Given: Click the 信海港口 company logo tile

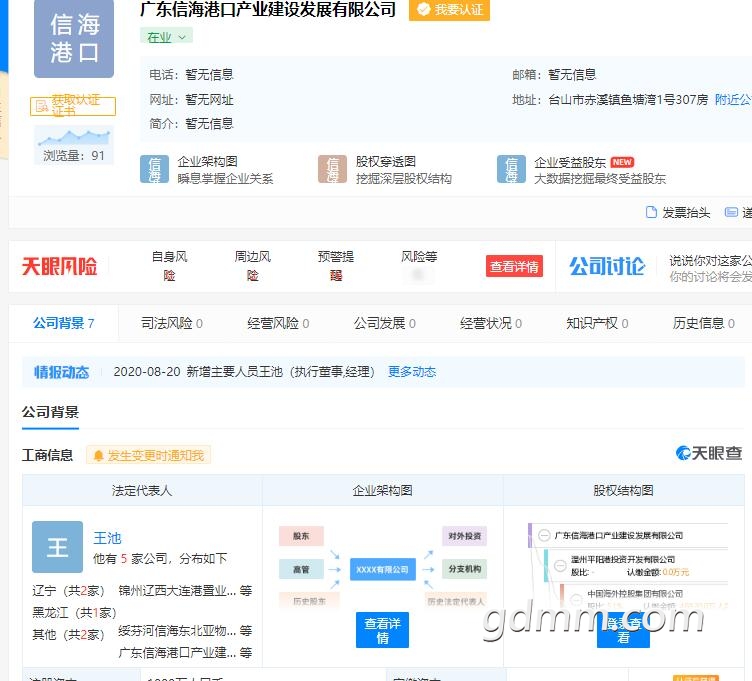Looking at the screenshot, I should pos(74,38).
